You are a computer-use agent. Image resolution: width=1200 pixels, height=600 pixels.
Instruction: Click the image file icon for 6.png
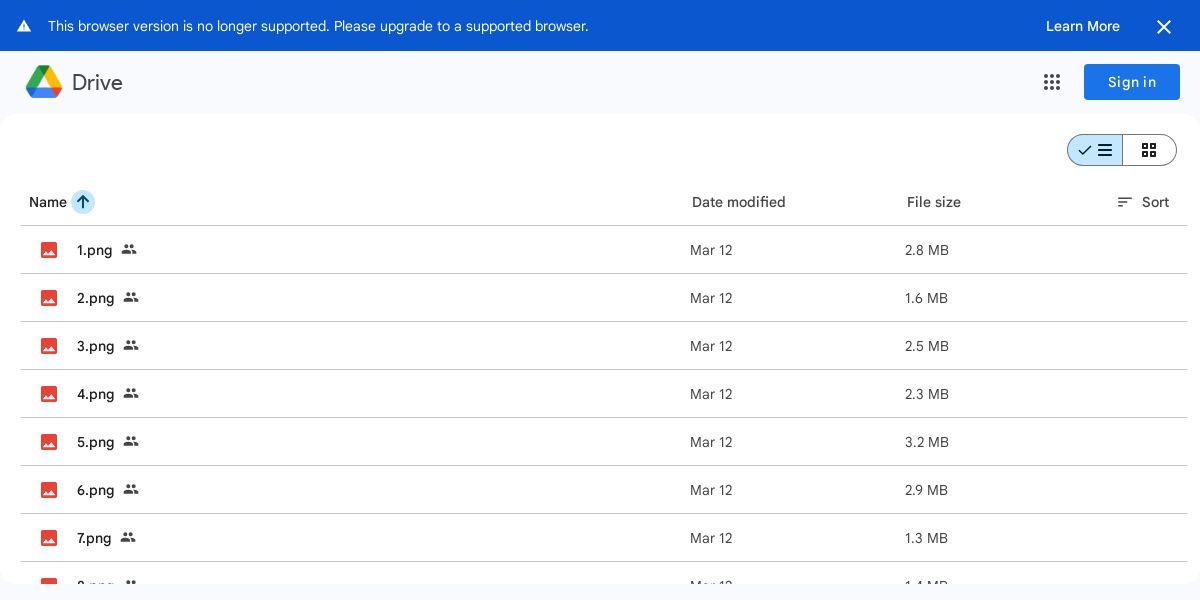point(49,490)
